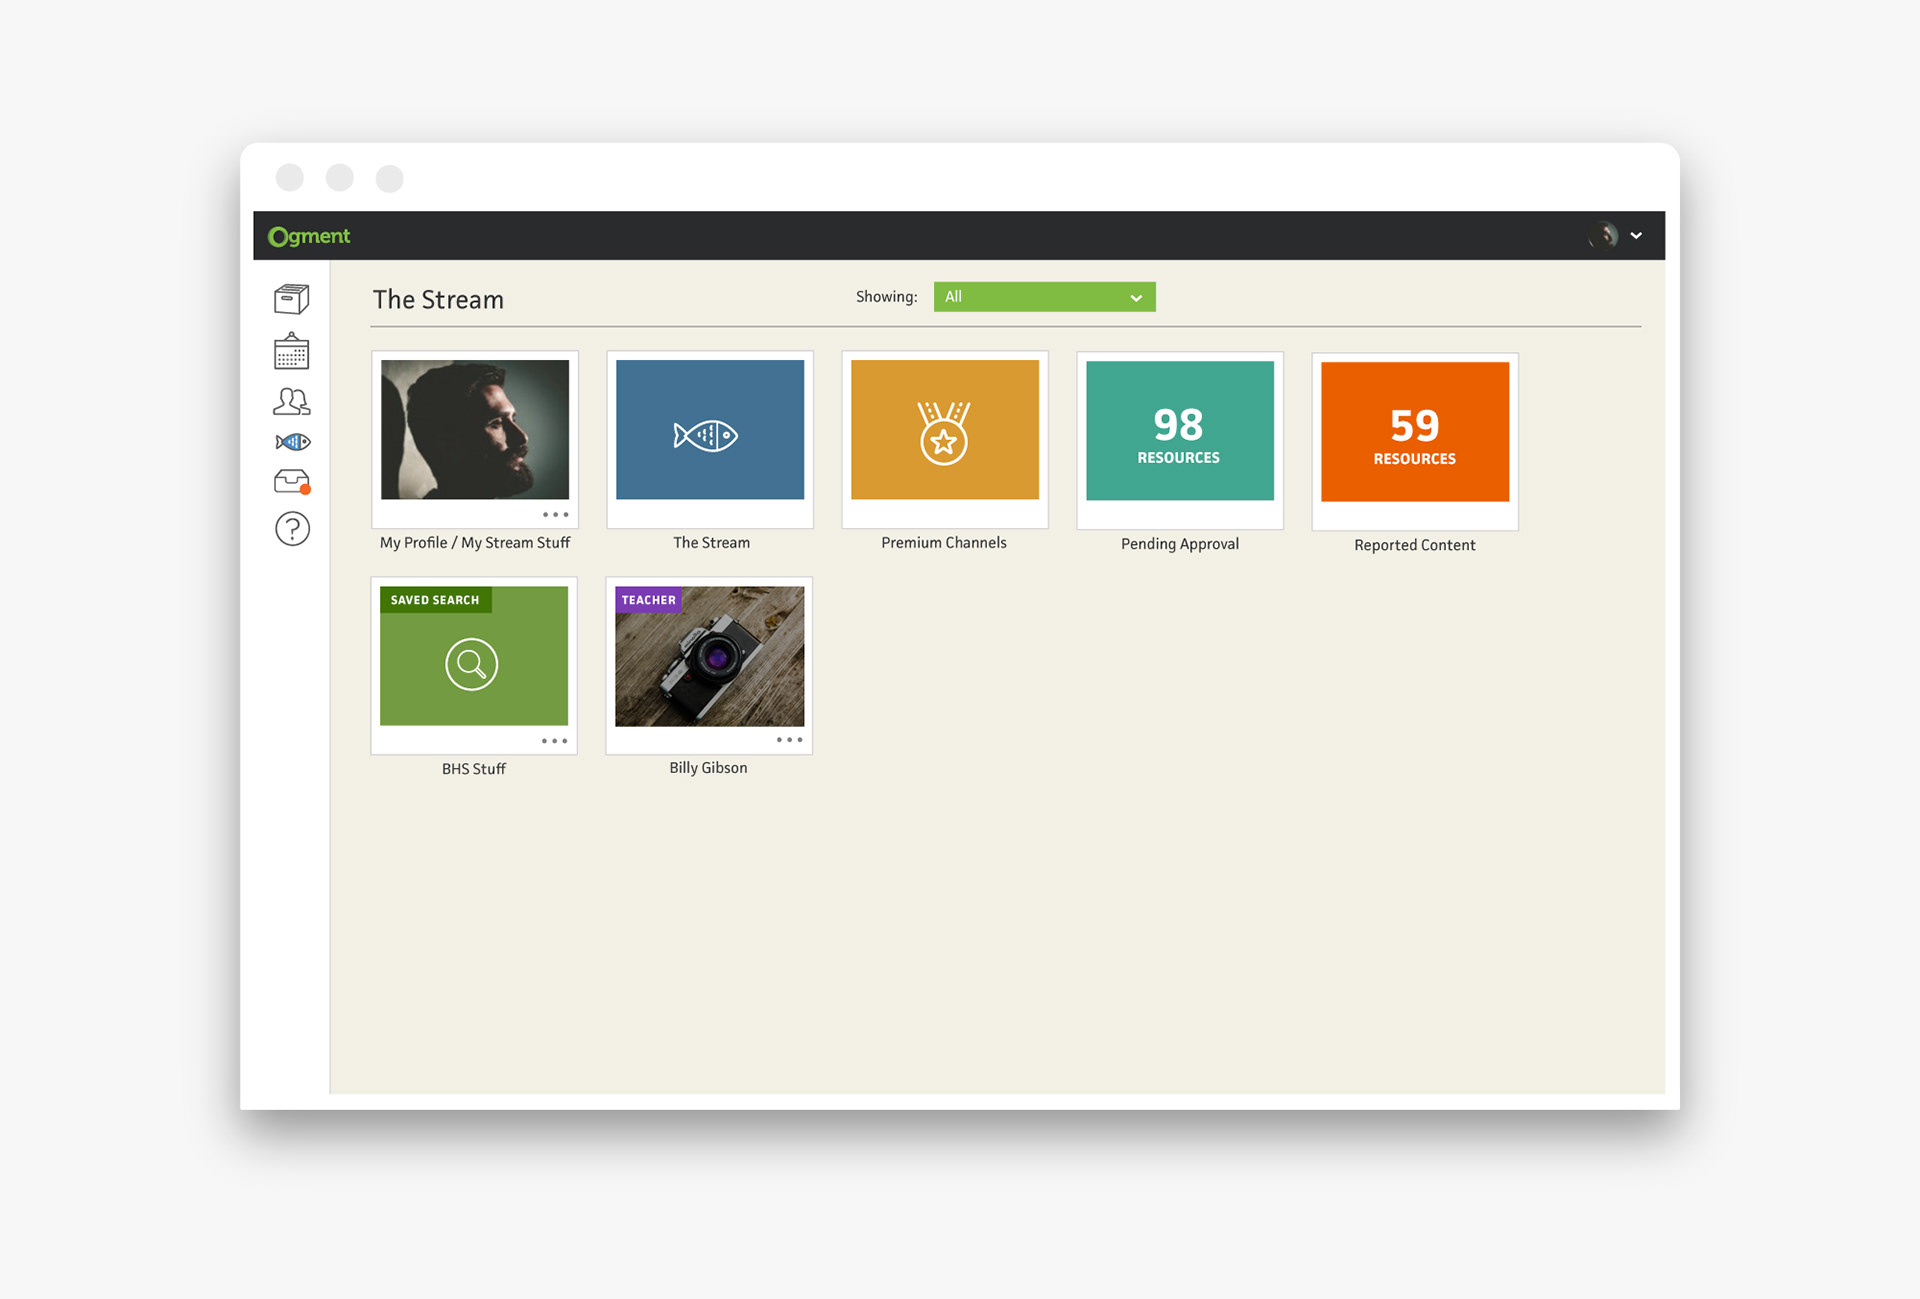Image resolution: width=1920 pixels, height=1299 pixels.
Task: Click the Saved Search badge
Action: (435, 600)
